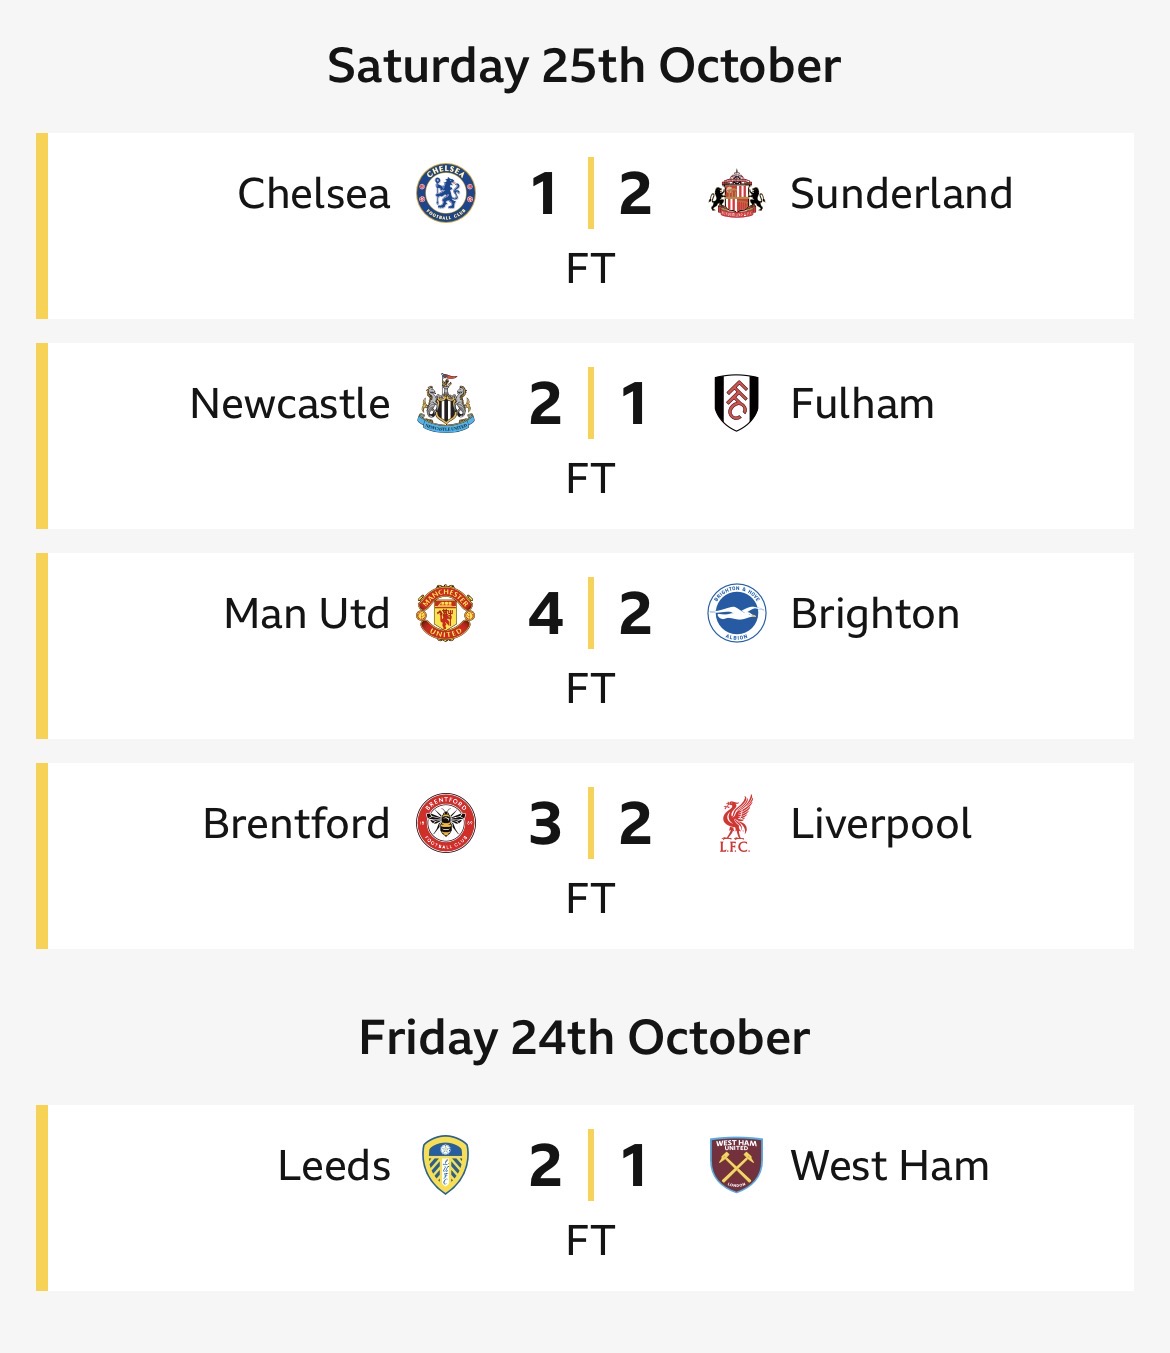Open the Chelsea team name link

[314, 194]
